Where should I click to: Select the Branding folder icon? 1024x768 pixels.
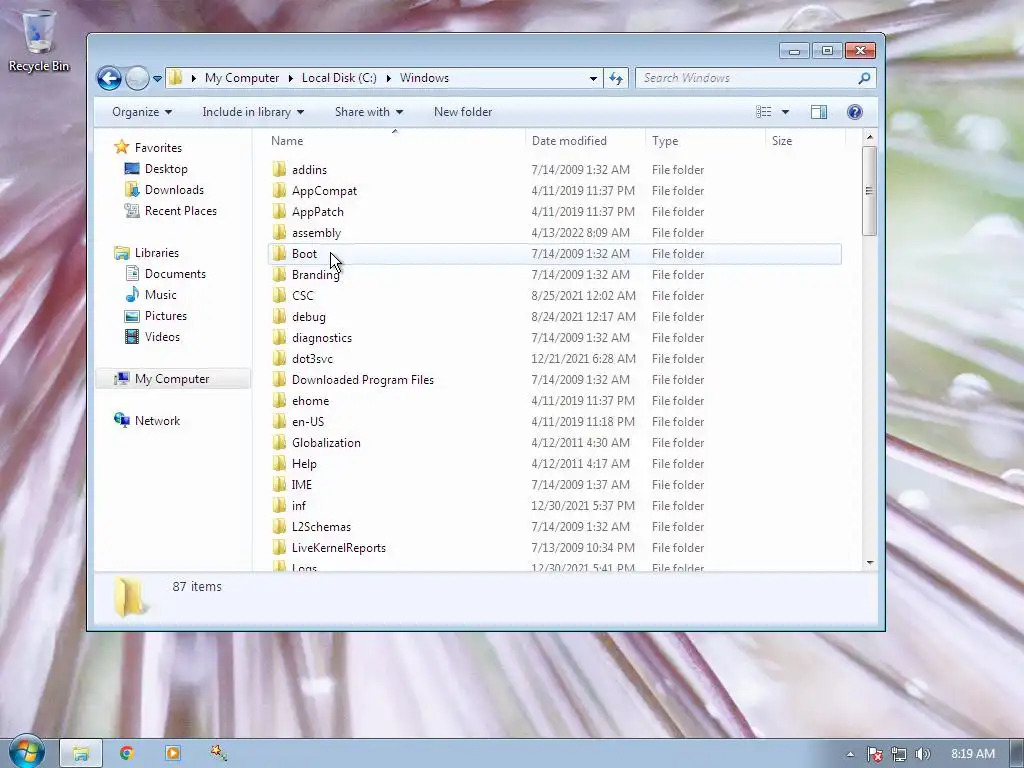click(x=280, y=274)
